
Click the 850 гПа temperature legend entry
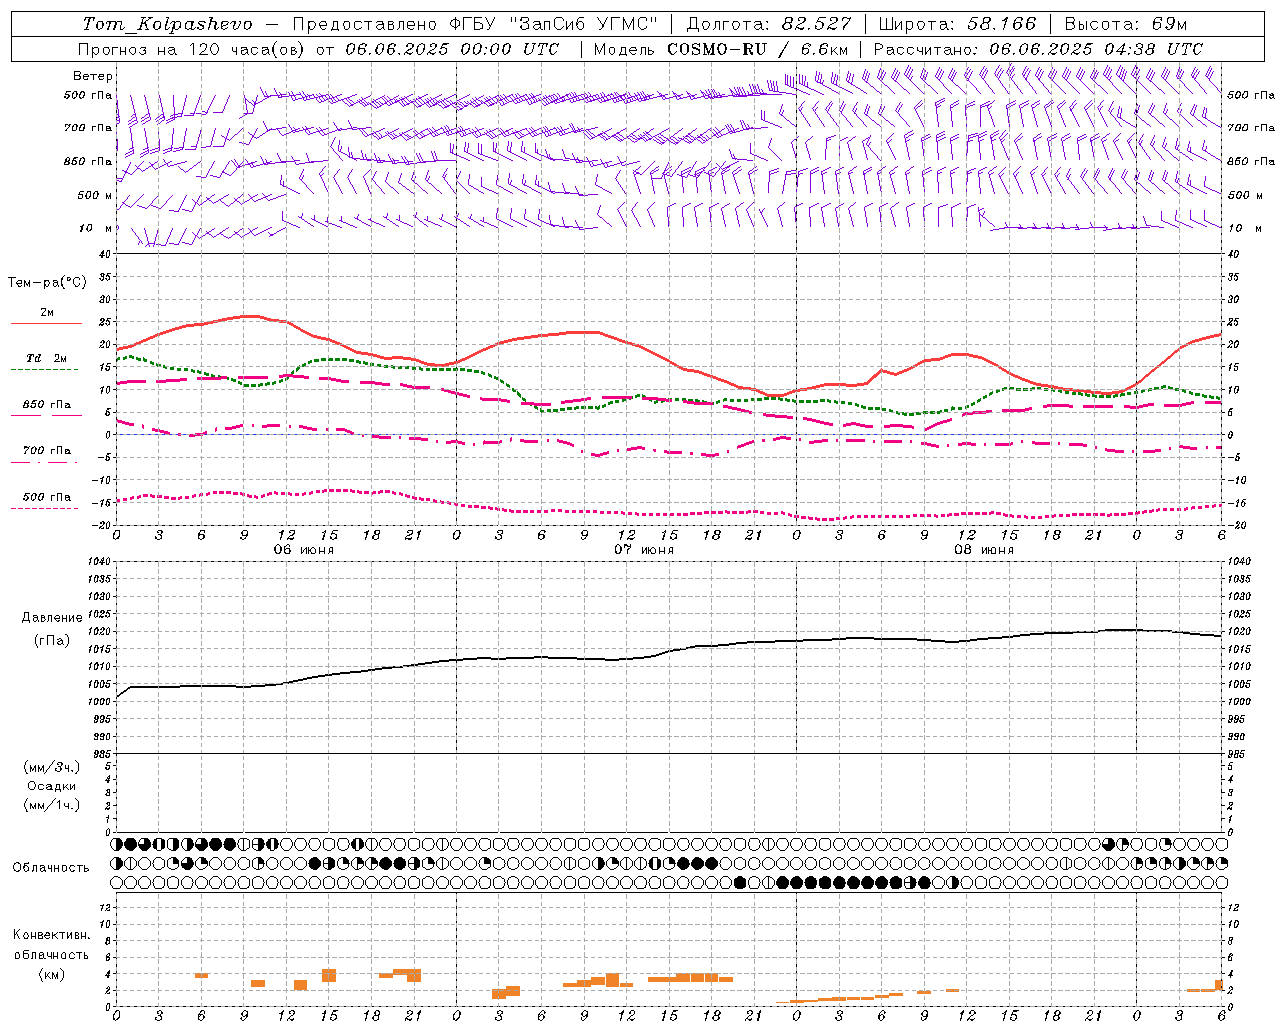pos(47,405)
